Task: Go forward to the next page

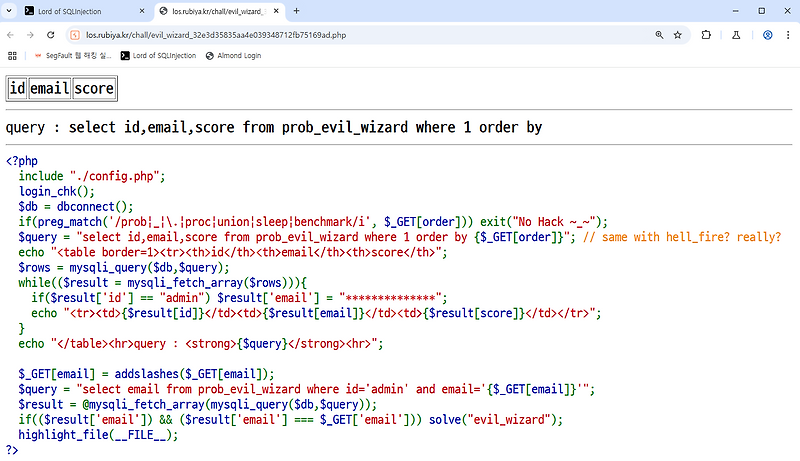Action: (30, 35)
